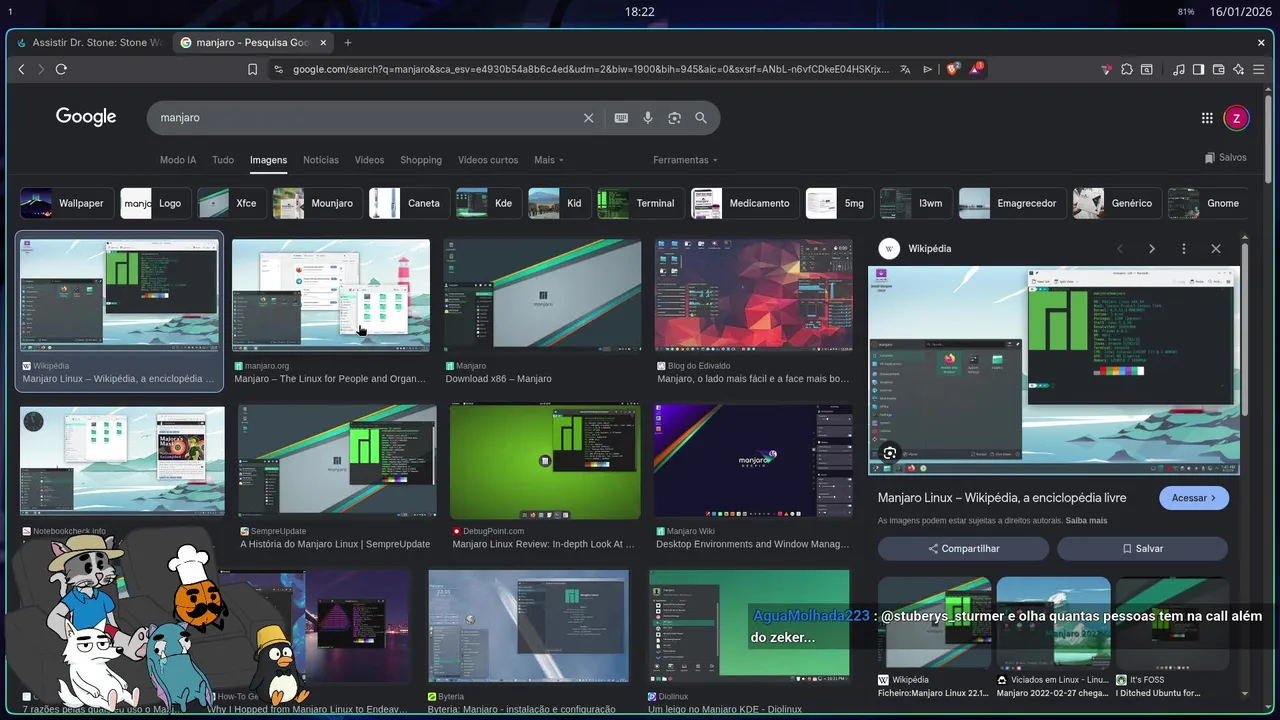The height and width of the screenshot is (720, 1280).
Task: Open the Google account avatar Z
Action: (x=1237, y=118)
